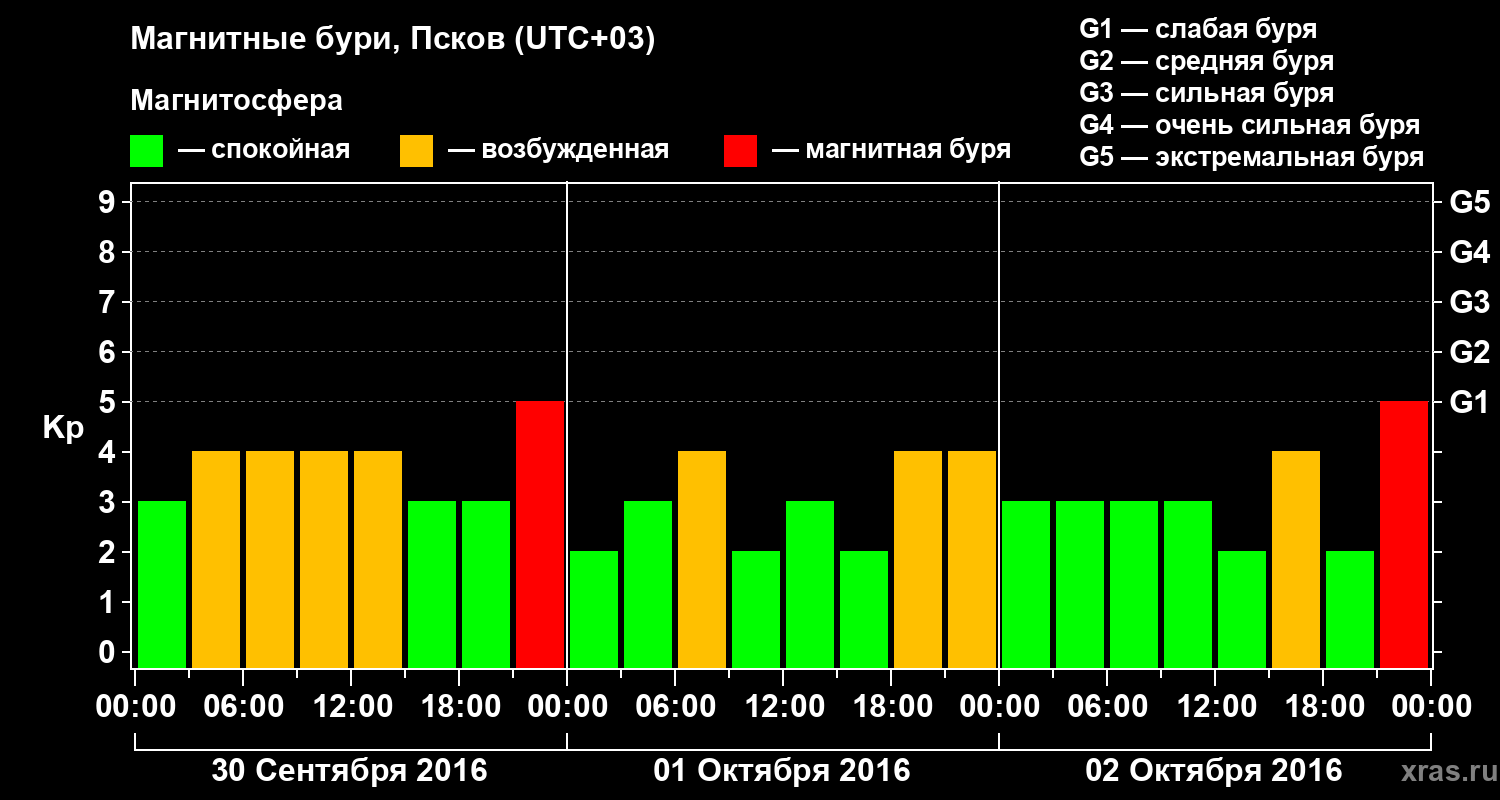Click the orange 12:00–15:00 bar on 30 Сентября

pos(378,559)
